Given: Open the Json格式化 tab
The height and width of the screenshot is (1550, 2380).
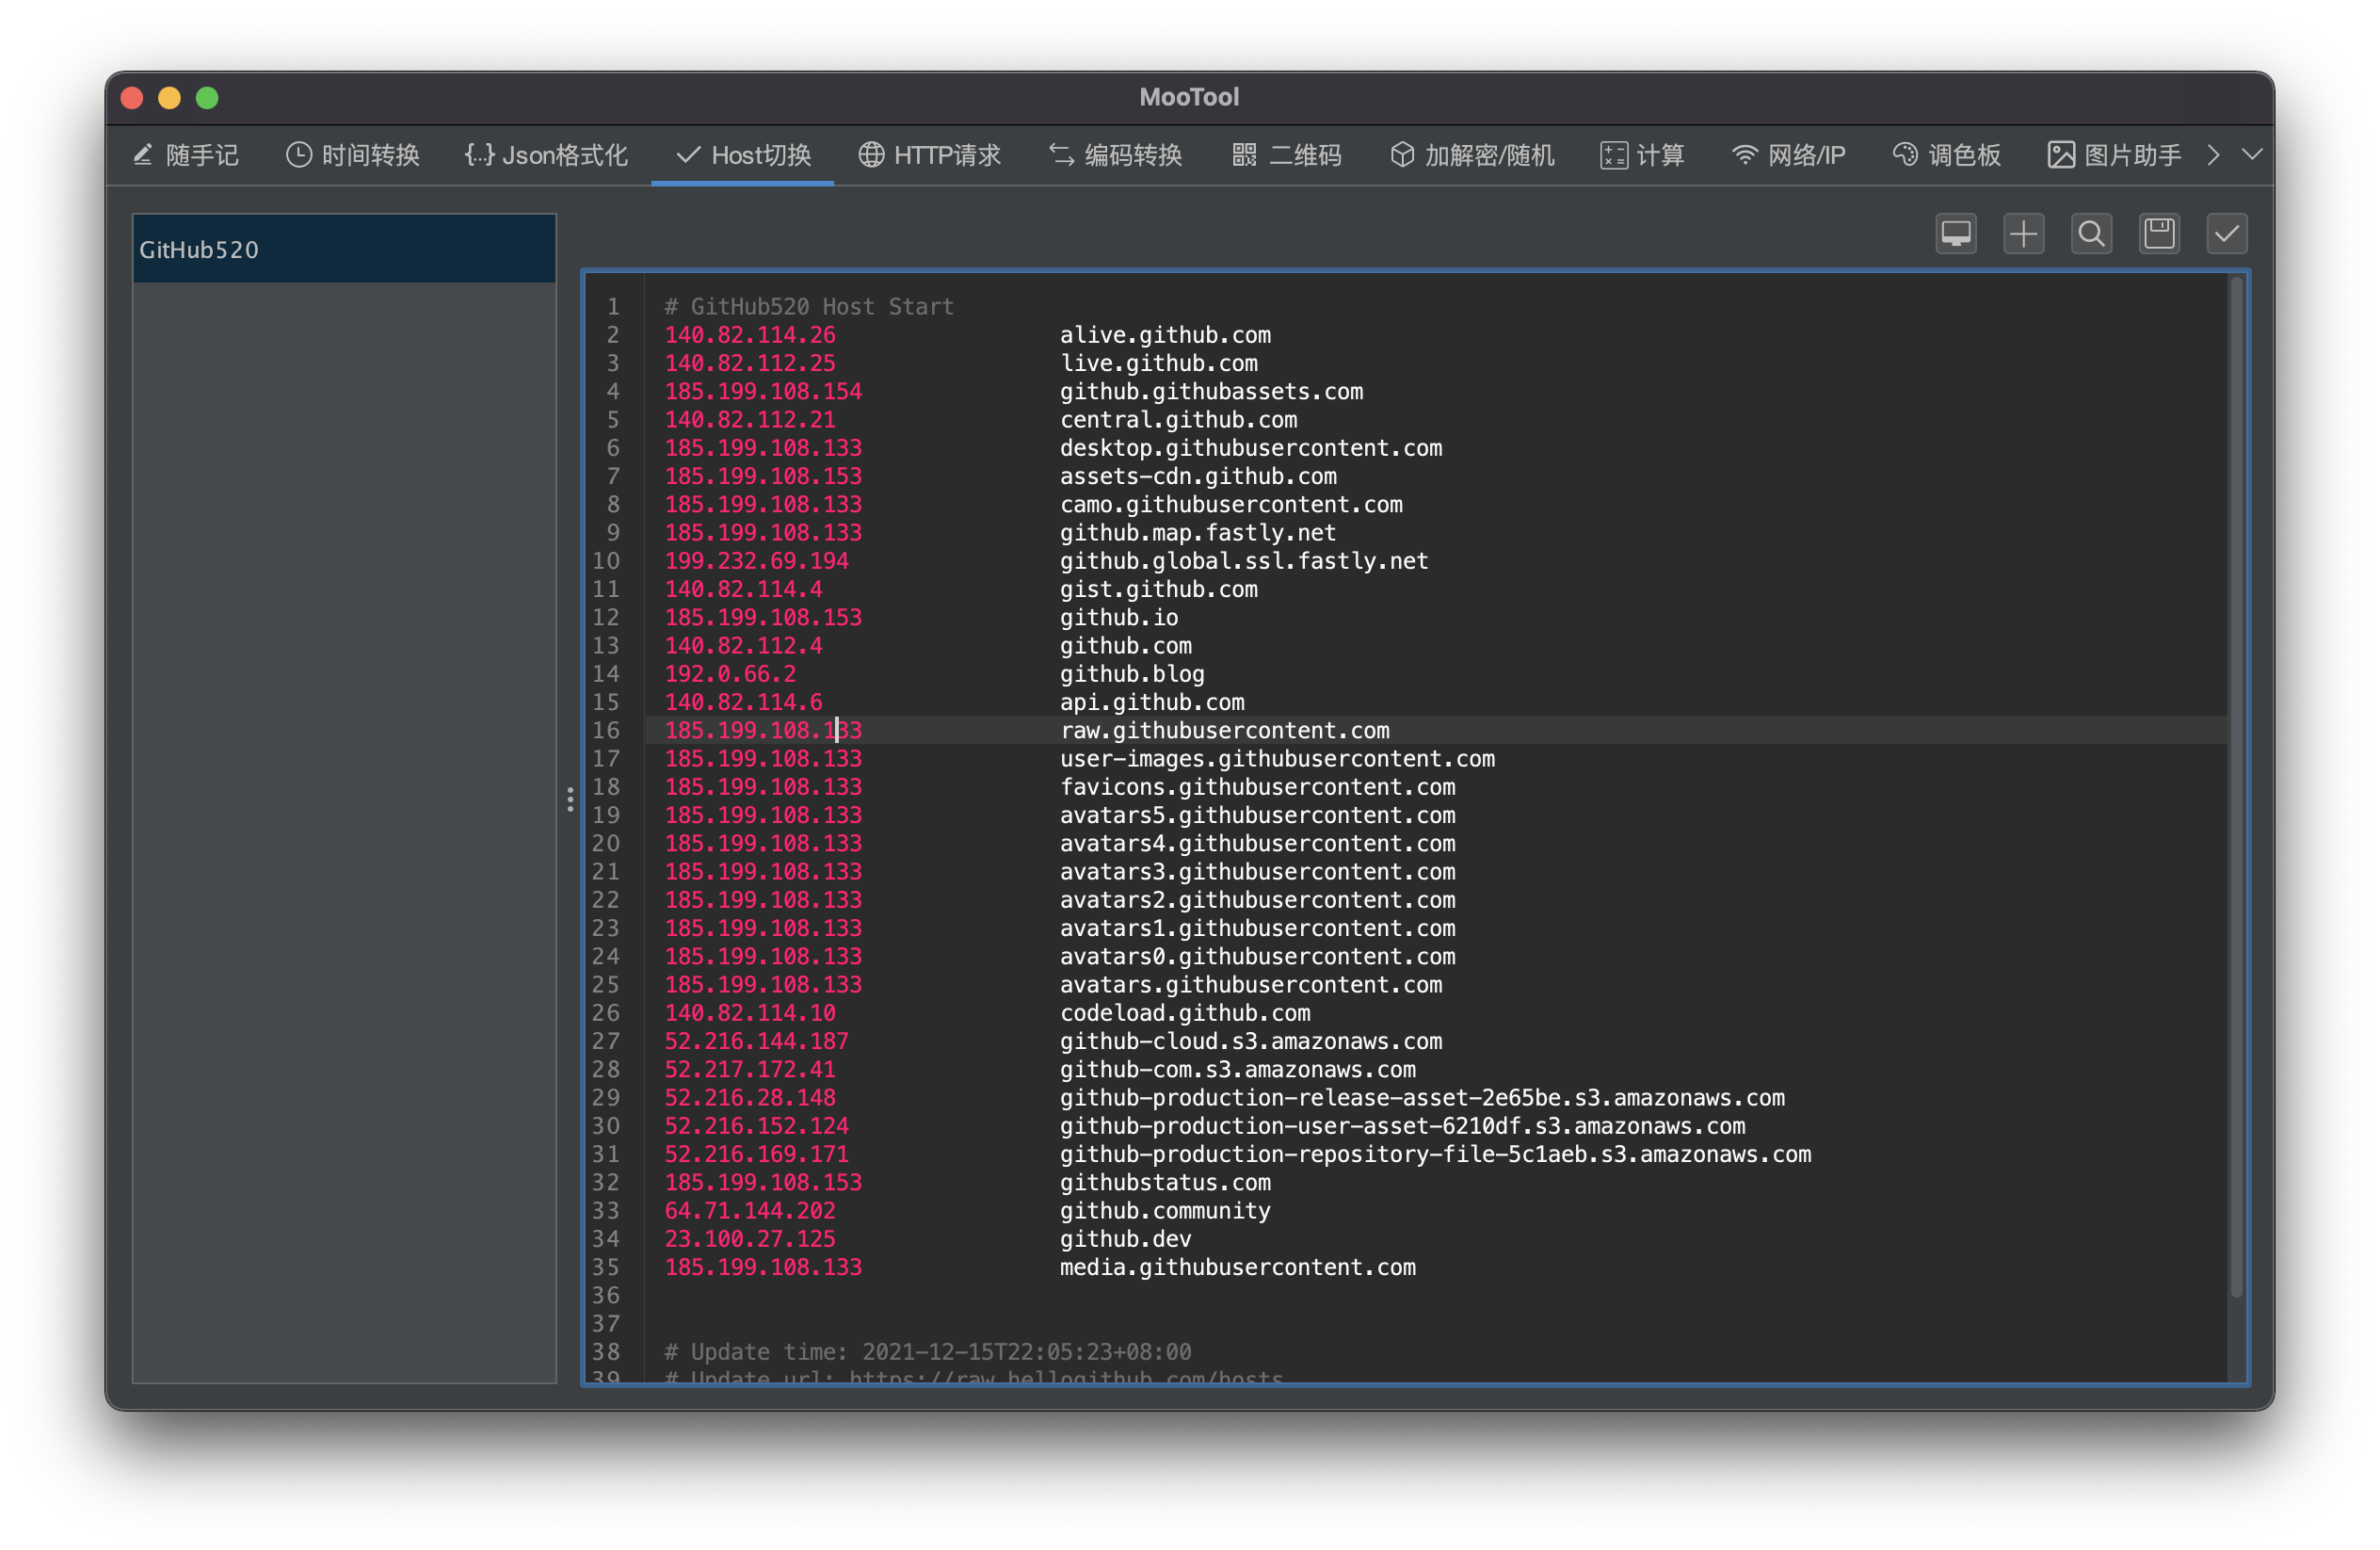Looking at the screenshot, I should [546, 155].
